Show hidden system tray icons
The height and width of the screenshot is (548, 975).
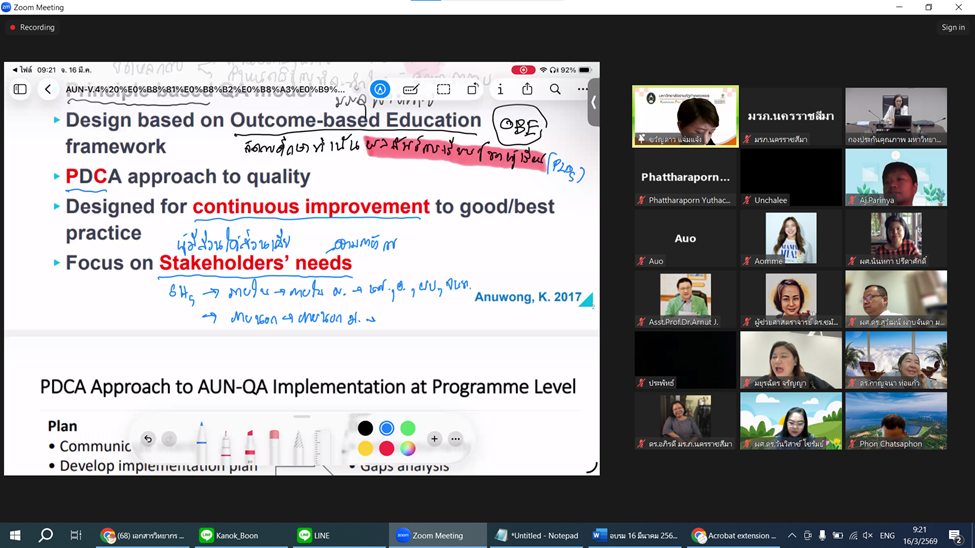[x=791, y=535]
